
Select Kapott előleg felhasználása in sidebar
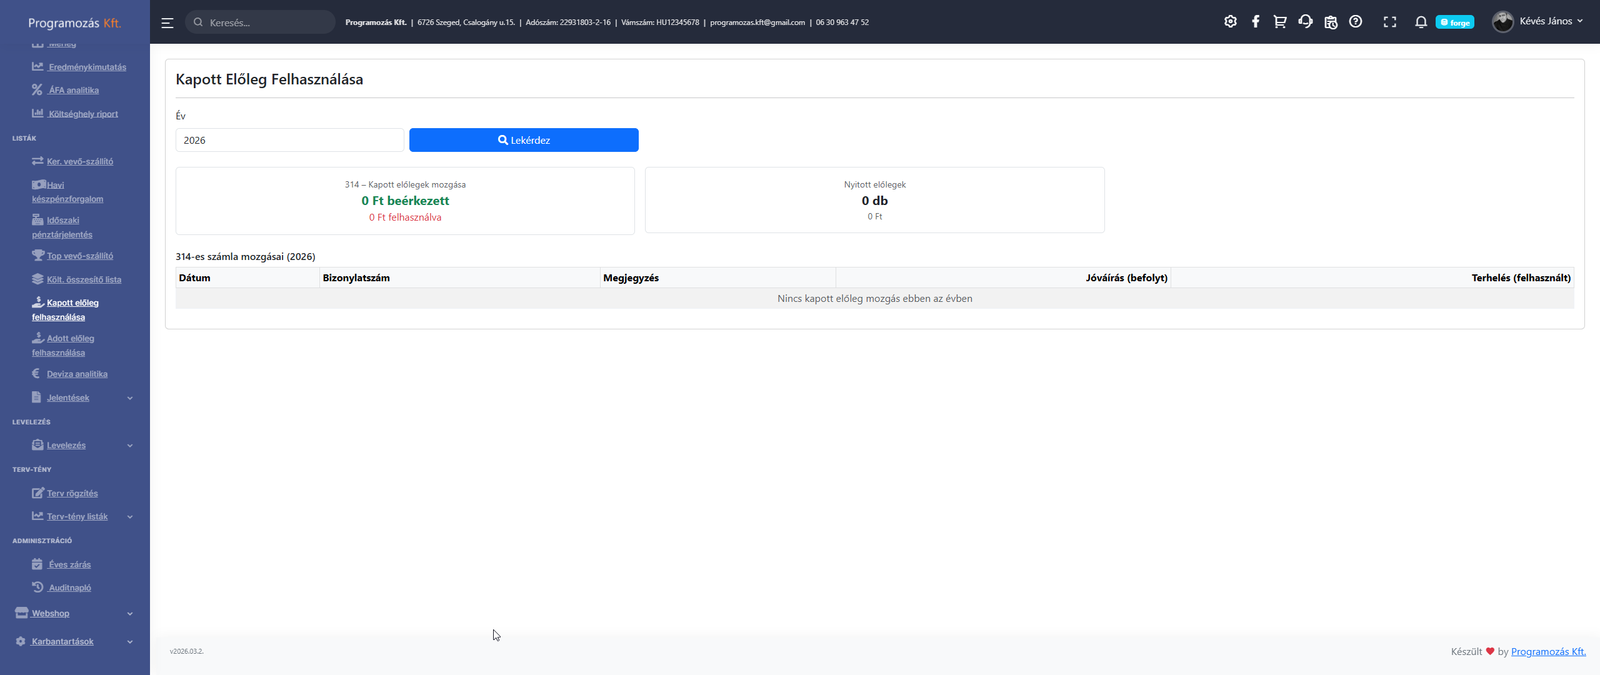point(65,309)
